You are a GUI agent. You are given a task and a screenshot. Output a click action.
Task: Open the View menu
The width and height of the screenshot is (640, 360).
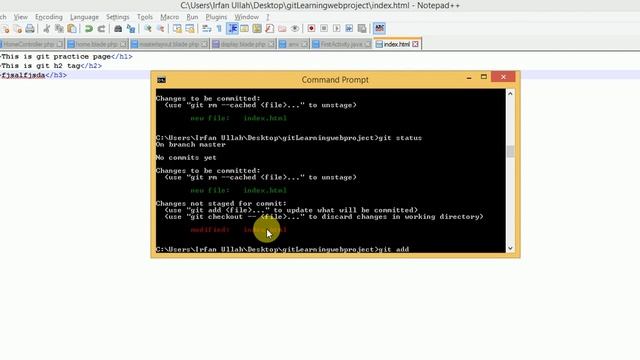coord(21,17)
